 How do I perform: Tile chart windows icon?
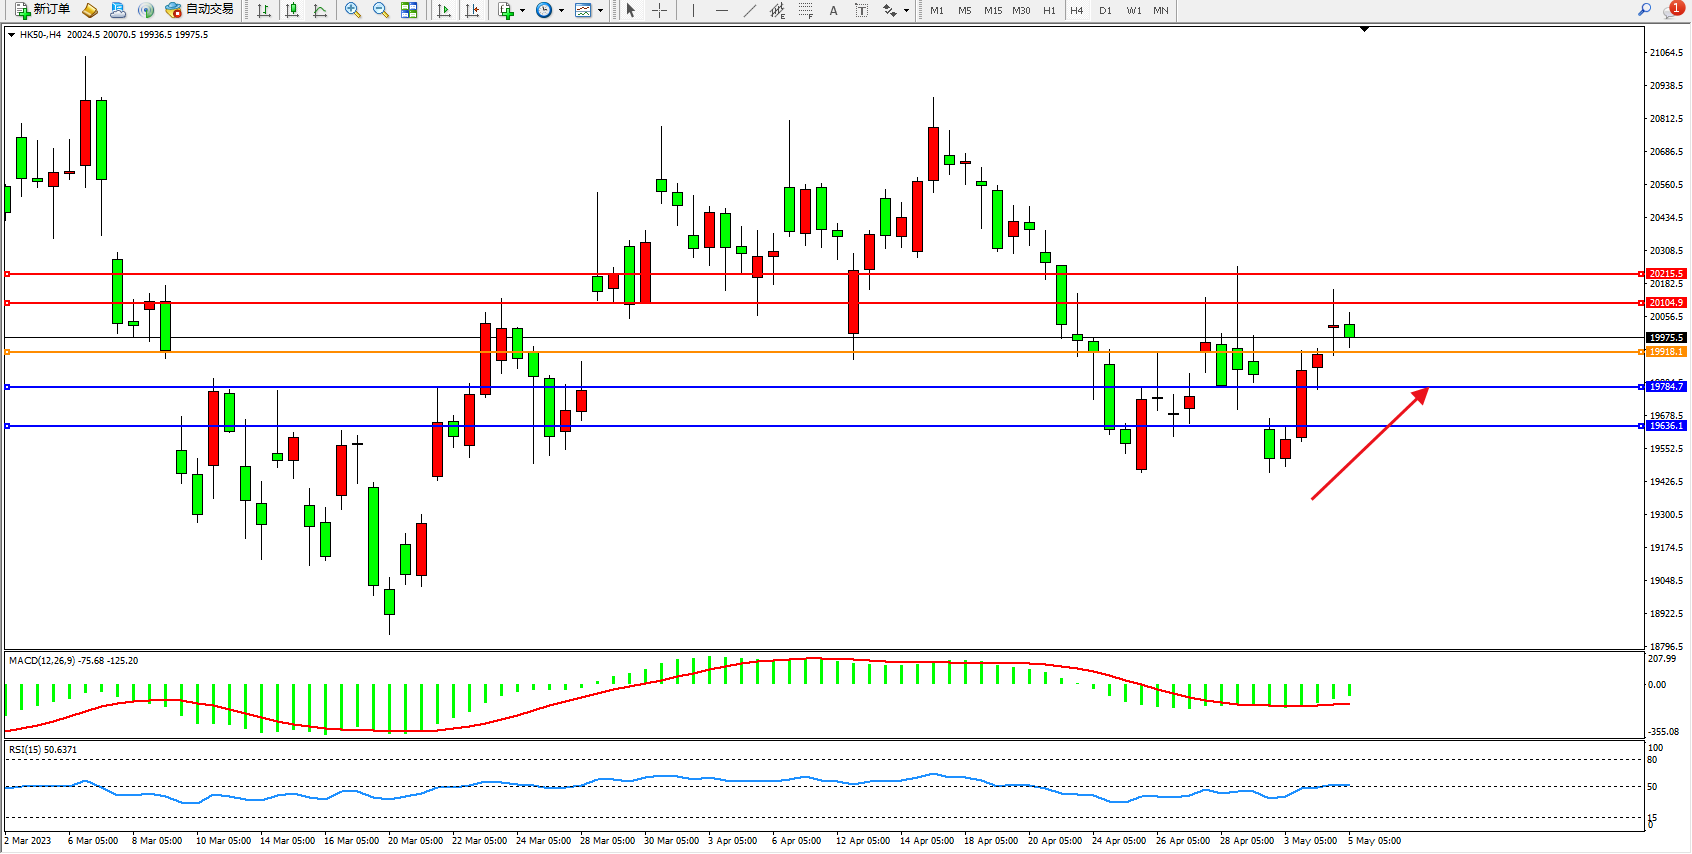click(x=409, y=10)
